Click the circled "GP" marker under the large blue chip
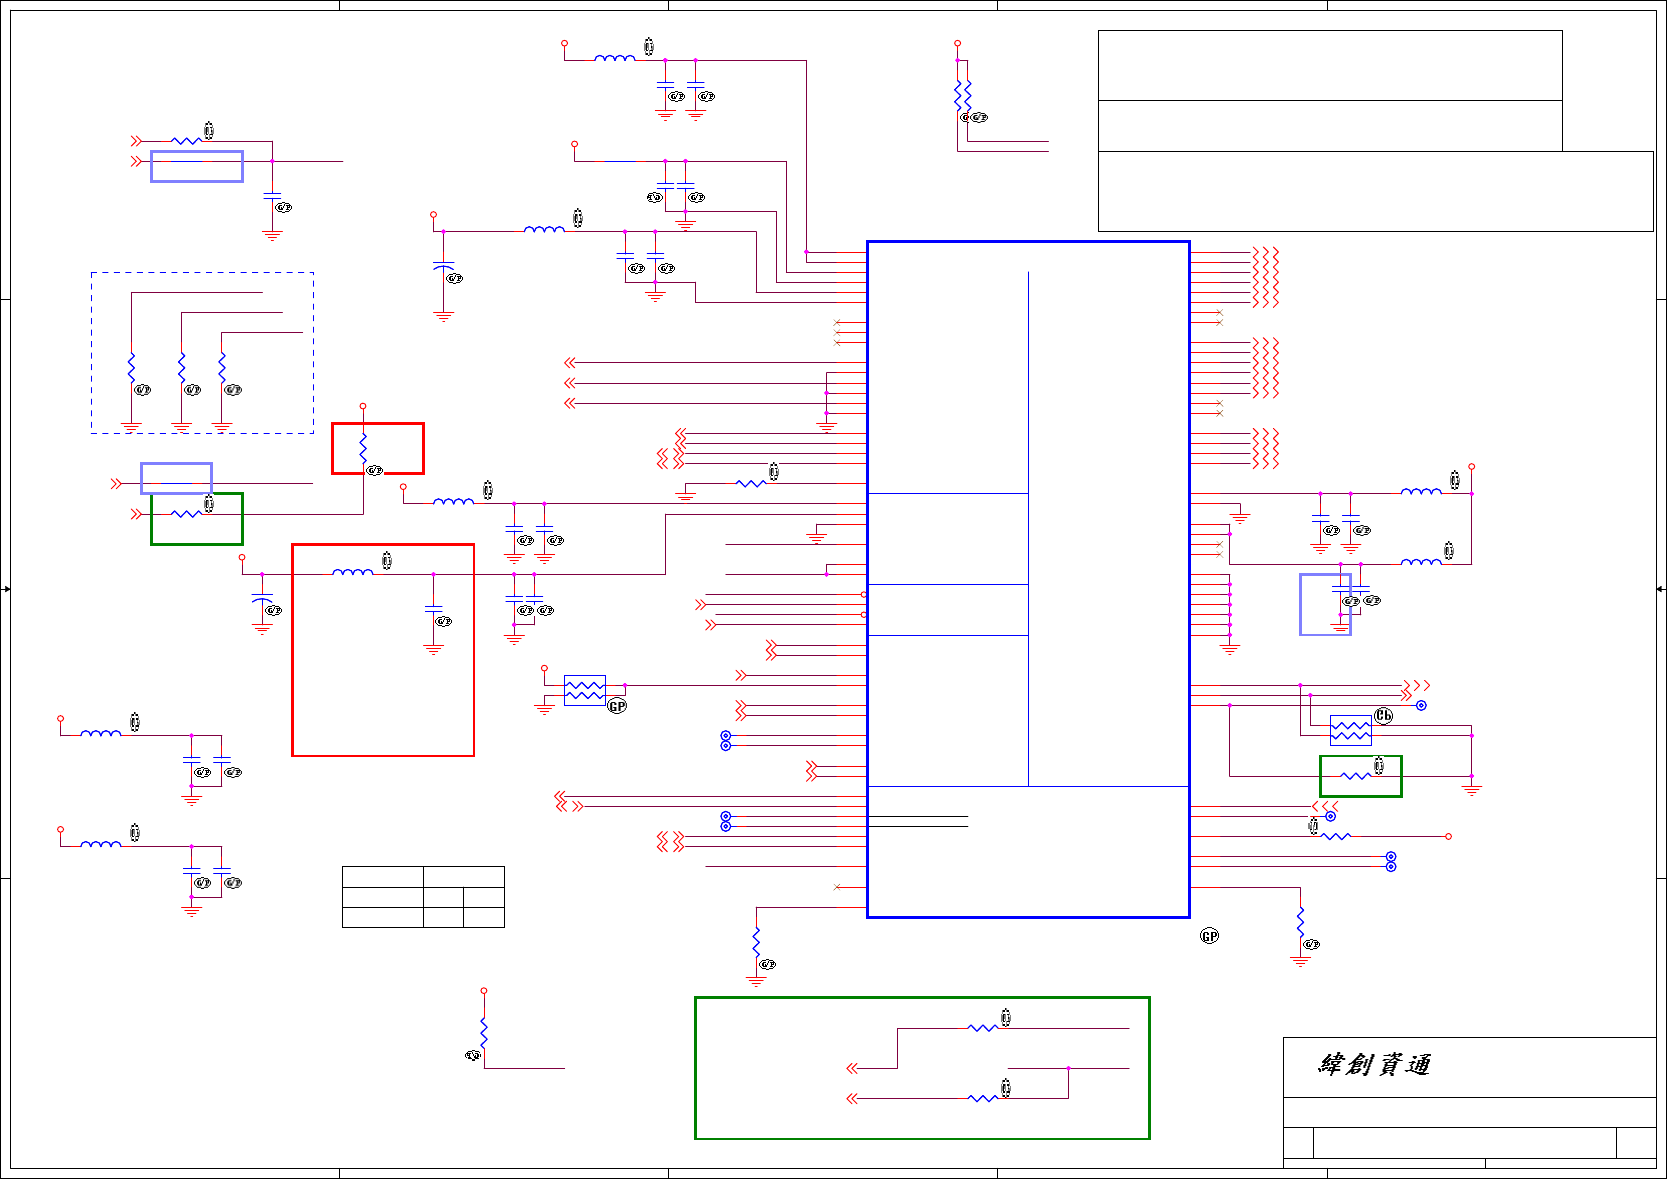The height and width of the screenshot is (1179, 1667). pos(1209,936)
